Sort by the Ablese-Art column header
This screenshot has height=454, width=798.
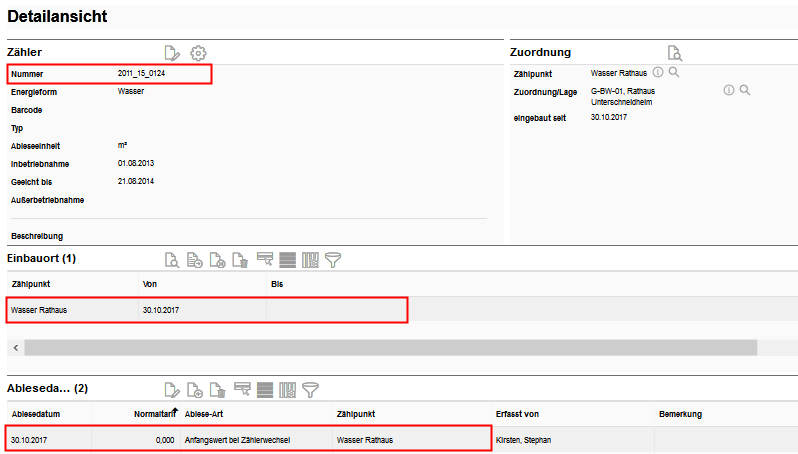(x=204, y=414)
